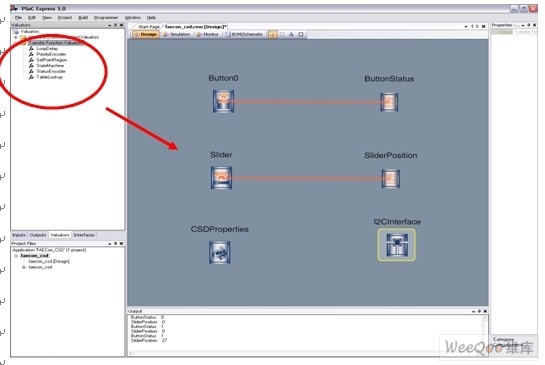The height and width of the screenshot is (365, 545).
Task: Select the ButtonStatus output icon
Action: (x=389, y=102)
